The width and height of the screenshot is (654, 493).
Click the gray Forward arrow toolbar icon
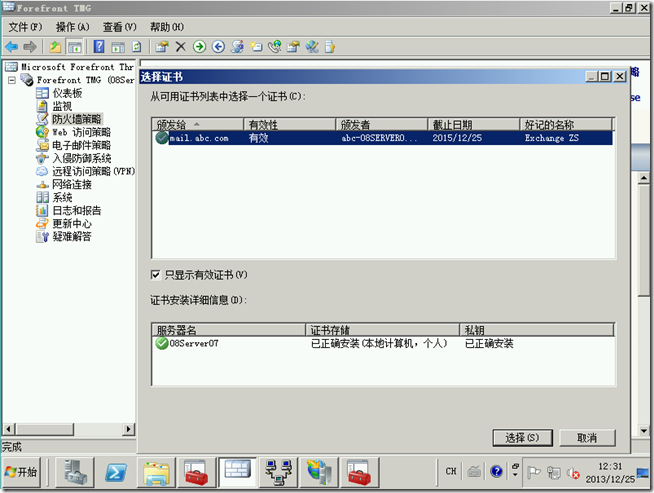[x=30, y=47]
